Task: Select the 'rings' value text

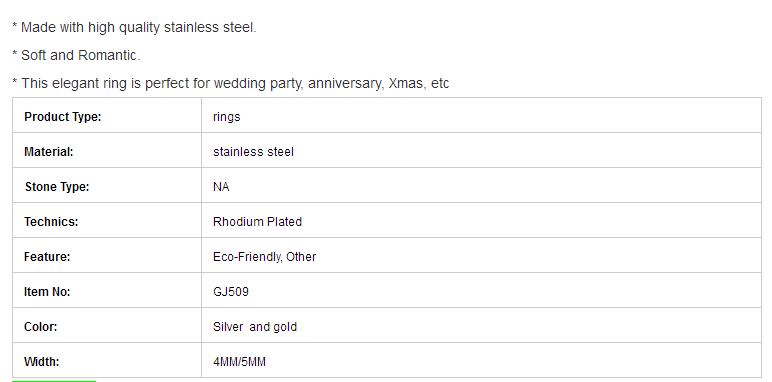Action: [x=226, y=117]
